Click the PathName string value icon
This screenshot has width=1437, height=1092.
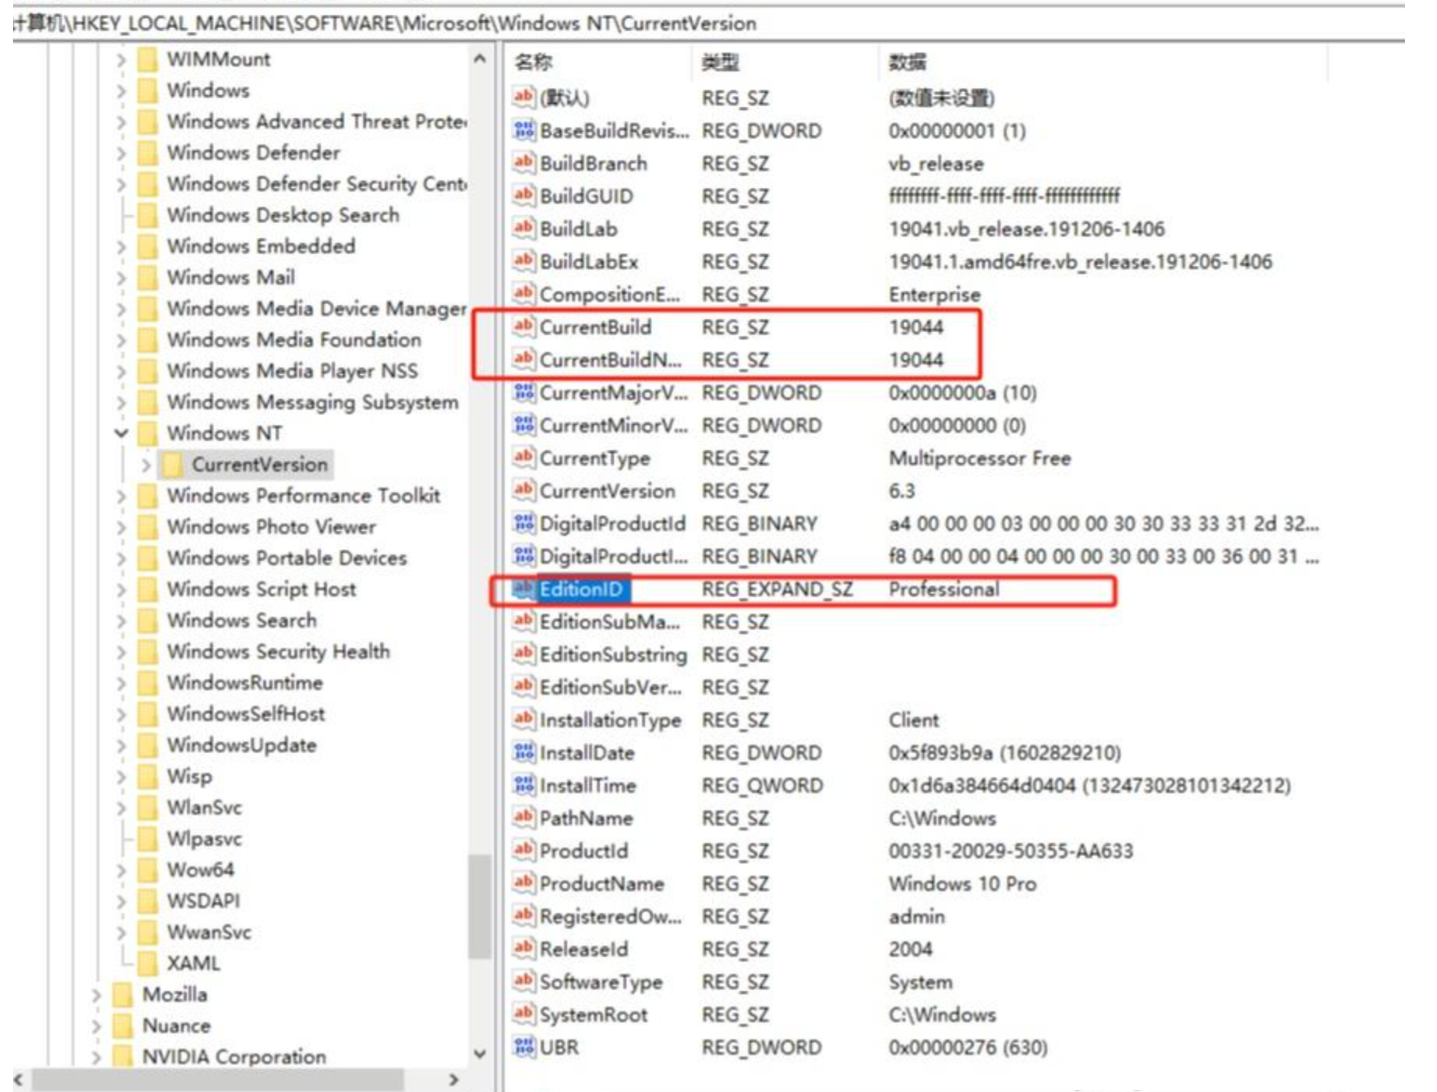(524, 817)
